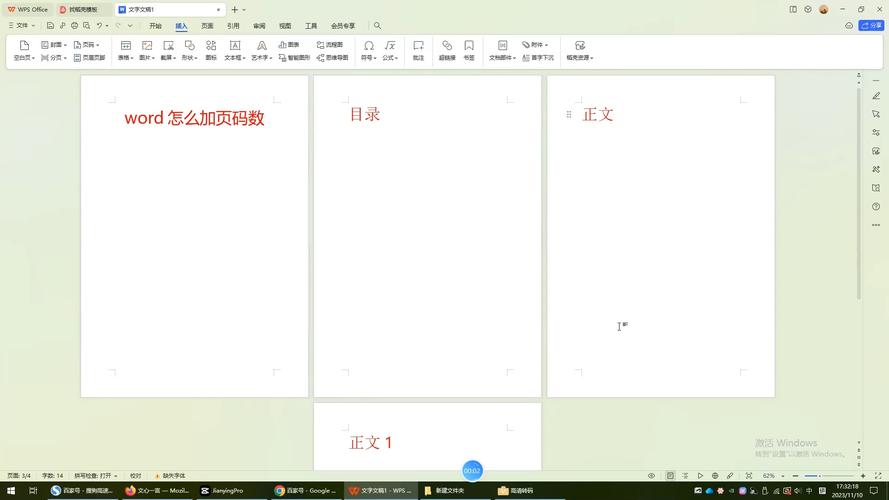Open 页眉页脚 header and footer
Screen dimensions: 889x500
(90, 58)
